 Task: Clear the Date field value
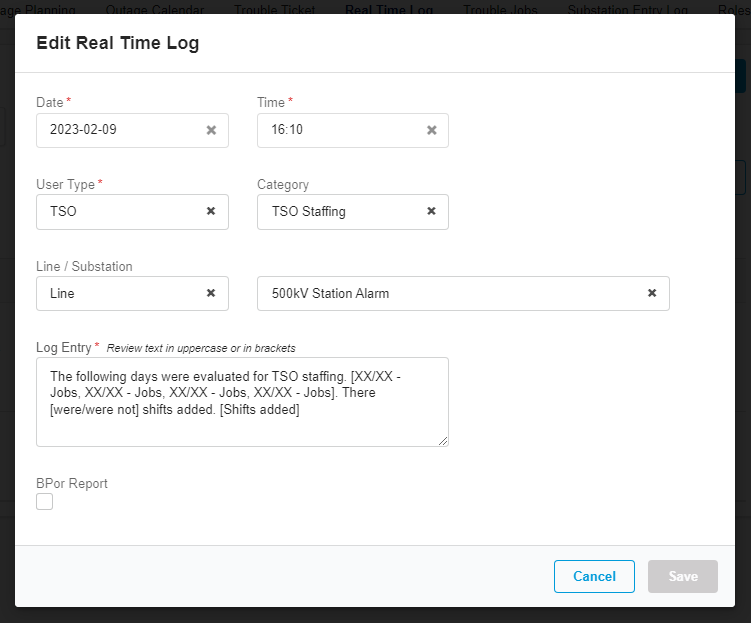click(211, 130)
